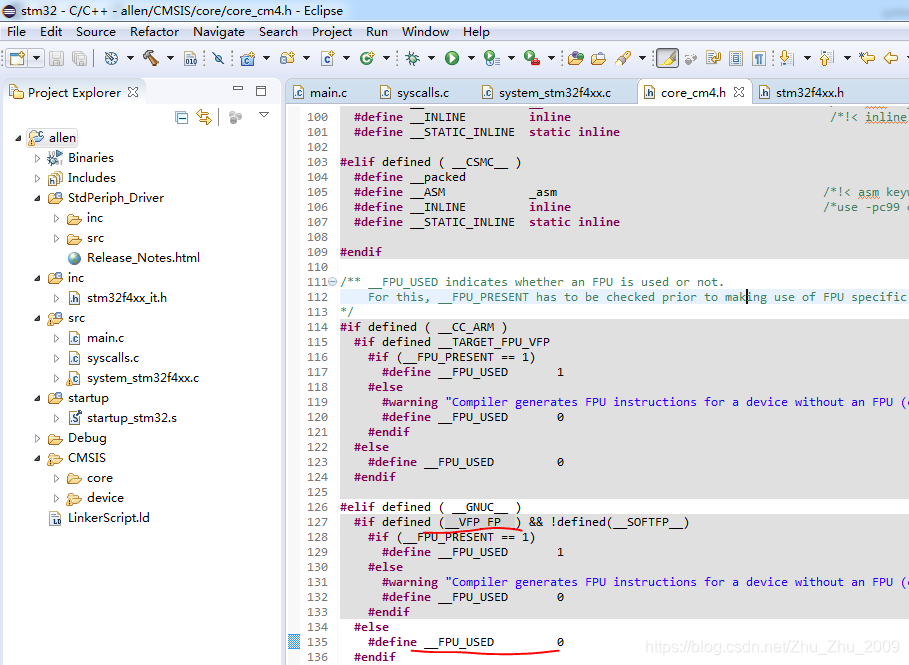Screen dimensions: 909x665
Task: Collapse the StdPeriph_Driver folder
Action: [x=37, y=198]
